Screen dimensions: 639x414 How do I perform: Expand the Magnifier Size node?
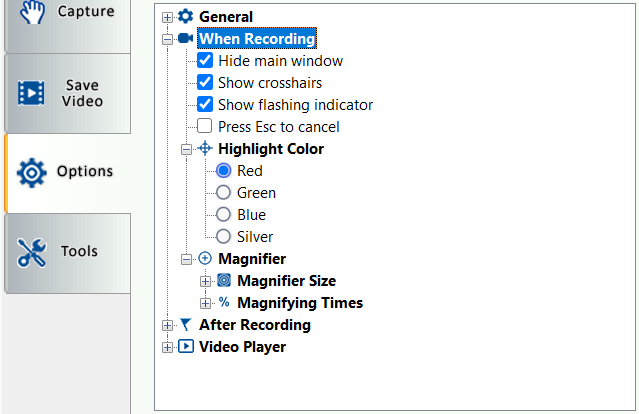click(206, 281)
